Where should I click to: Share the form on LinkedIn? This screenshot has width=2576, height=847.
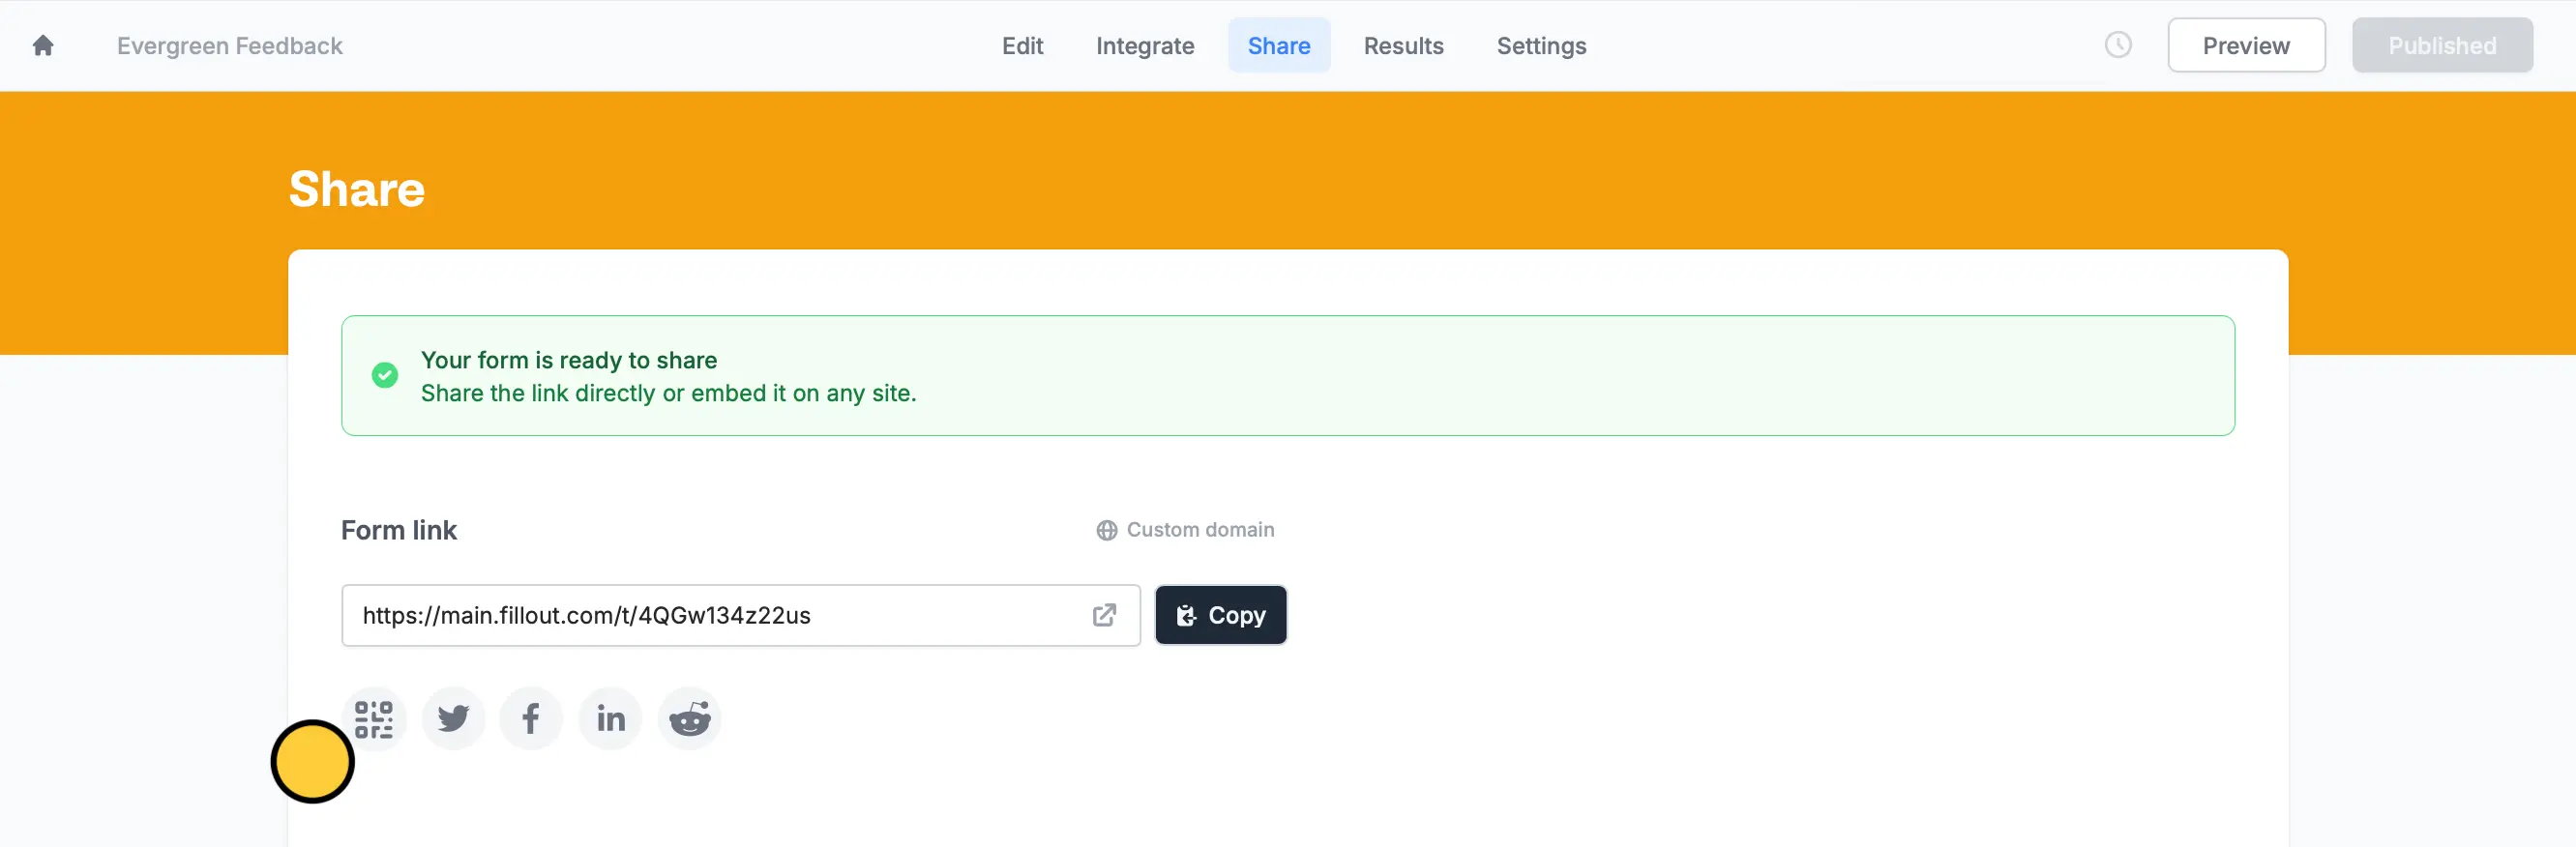610,718
